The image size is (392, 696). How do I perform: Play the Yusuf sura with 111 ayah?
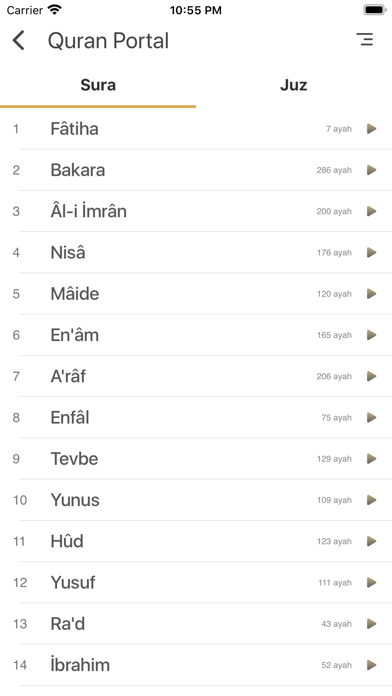point(372,583)
